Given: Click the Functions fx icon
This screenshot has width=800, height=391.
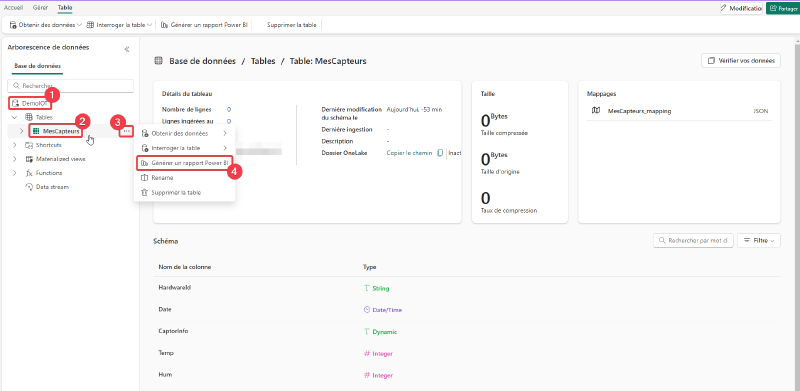Looking at the screenshot, I should tap(29, 173).
